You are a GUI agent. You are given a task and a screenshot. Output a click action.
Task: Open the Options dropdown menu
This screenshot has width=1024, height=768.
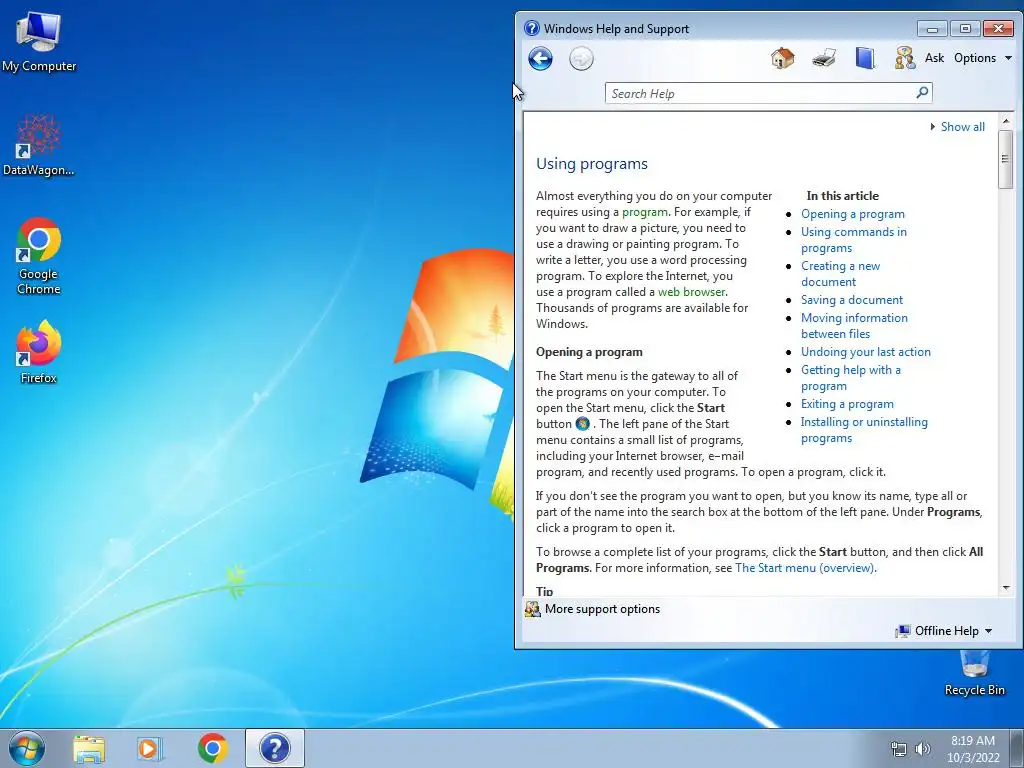(x=983, y=57)
